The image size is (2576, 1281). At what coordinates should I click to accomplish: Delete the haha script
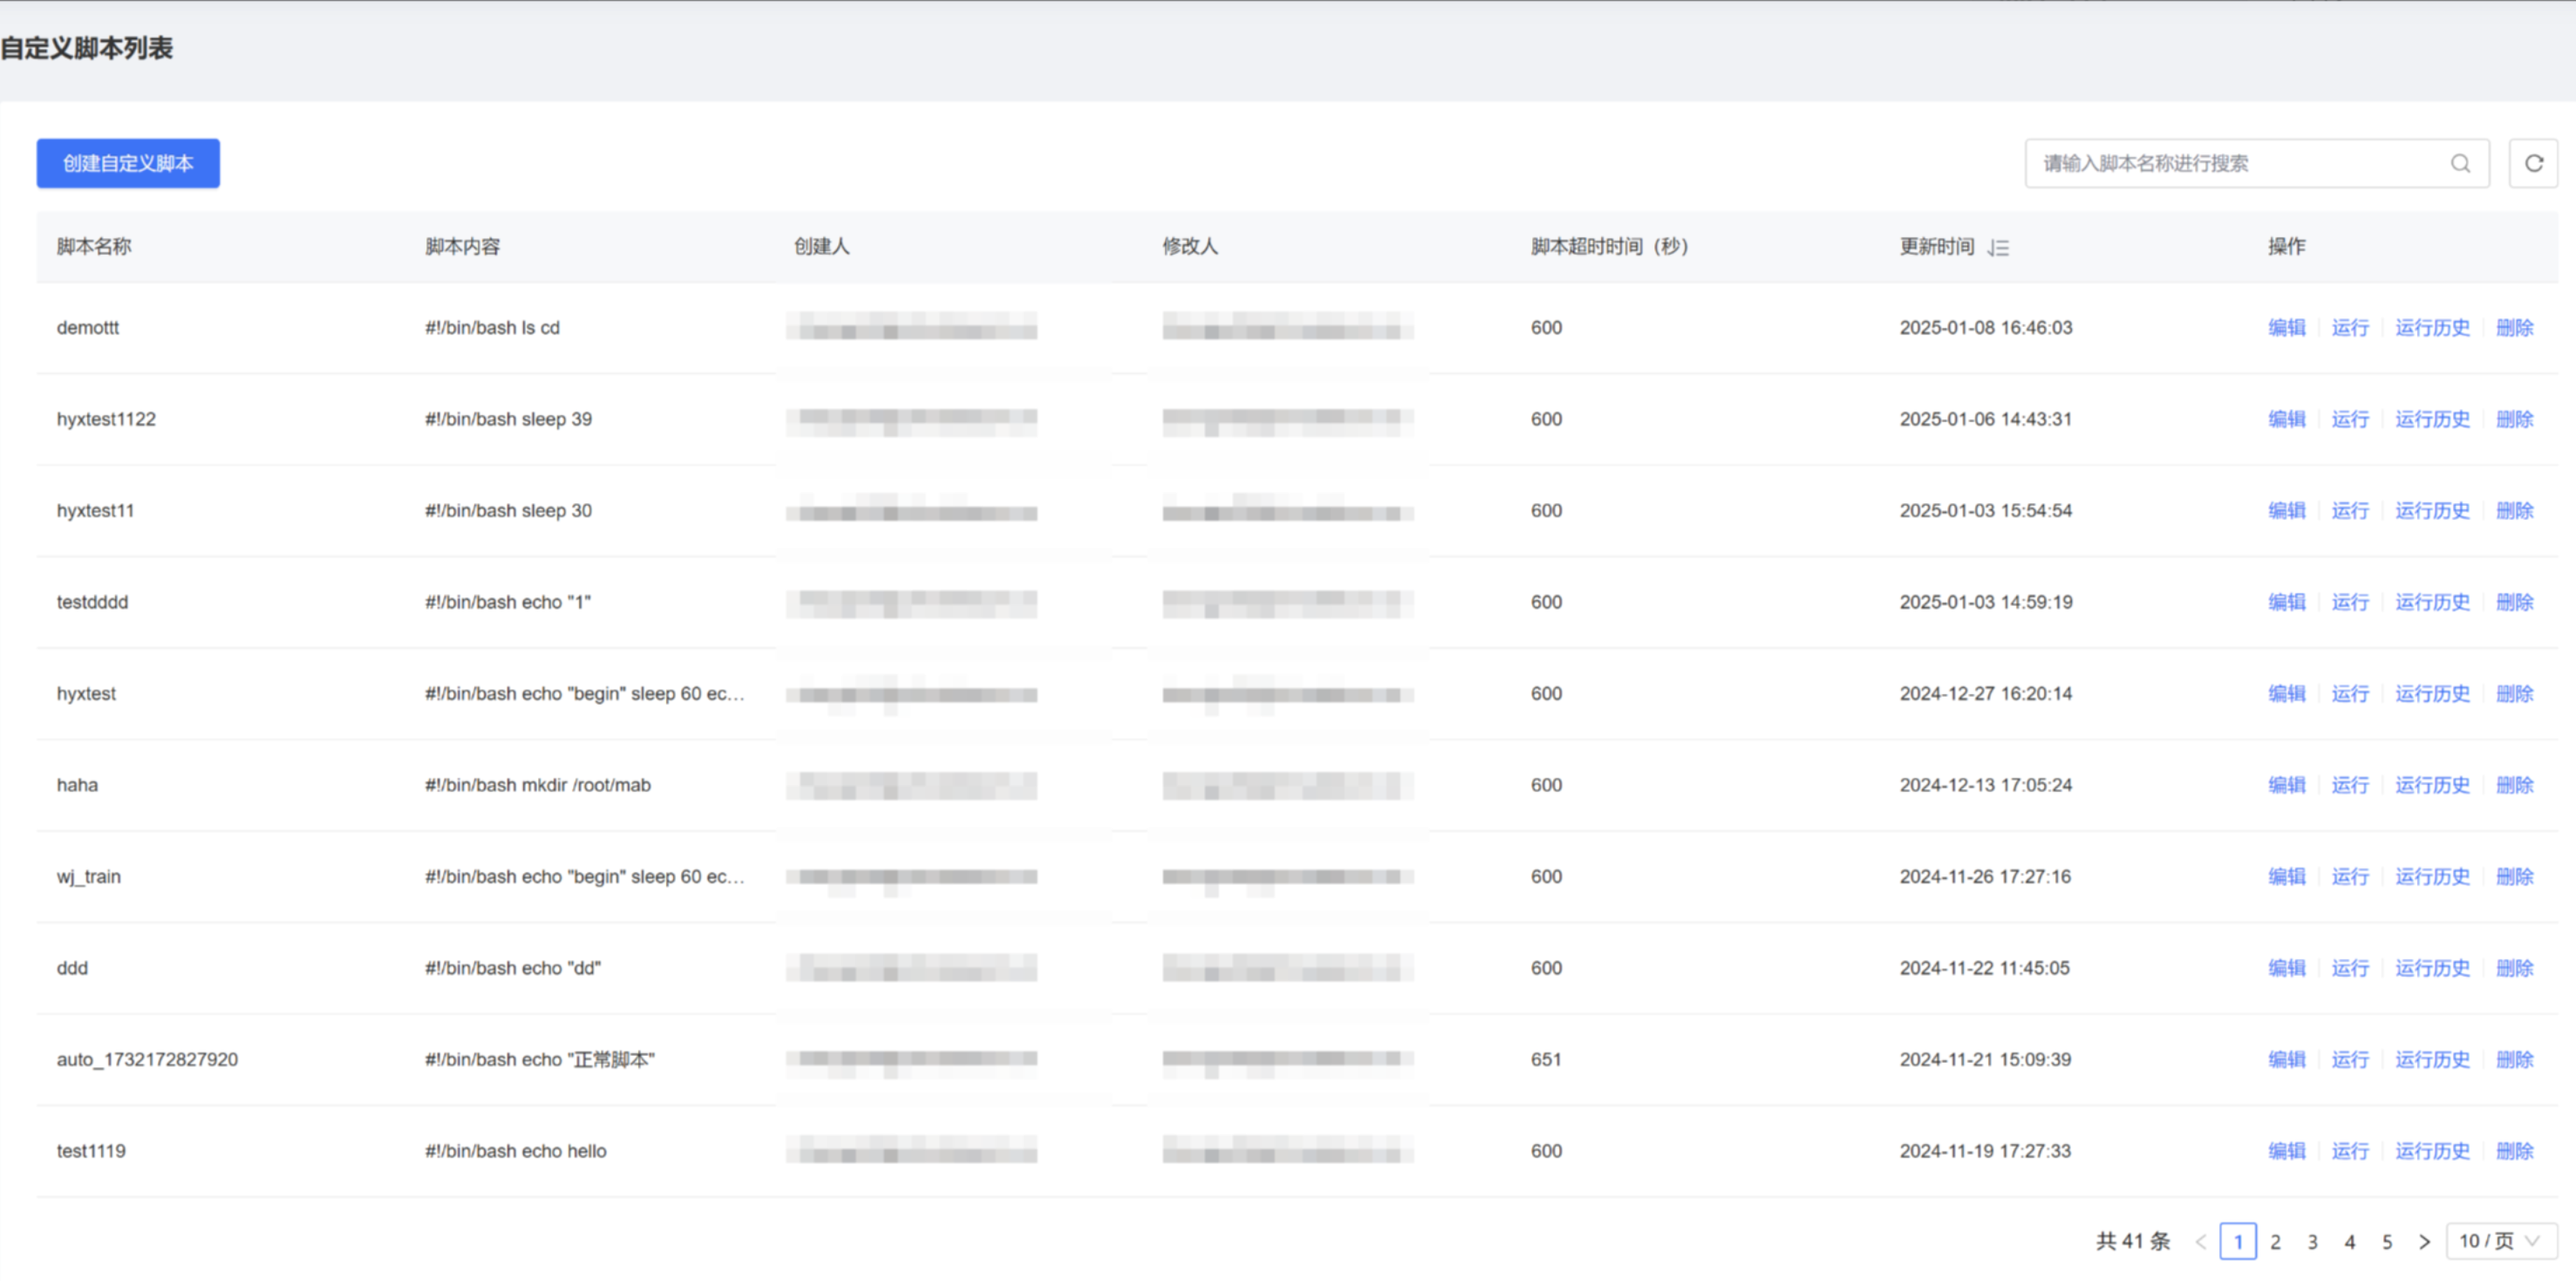2514,785
